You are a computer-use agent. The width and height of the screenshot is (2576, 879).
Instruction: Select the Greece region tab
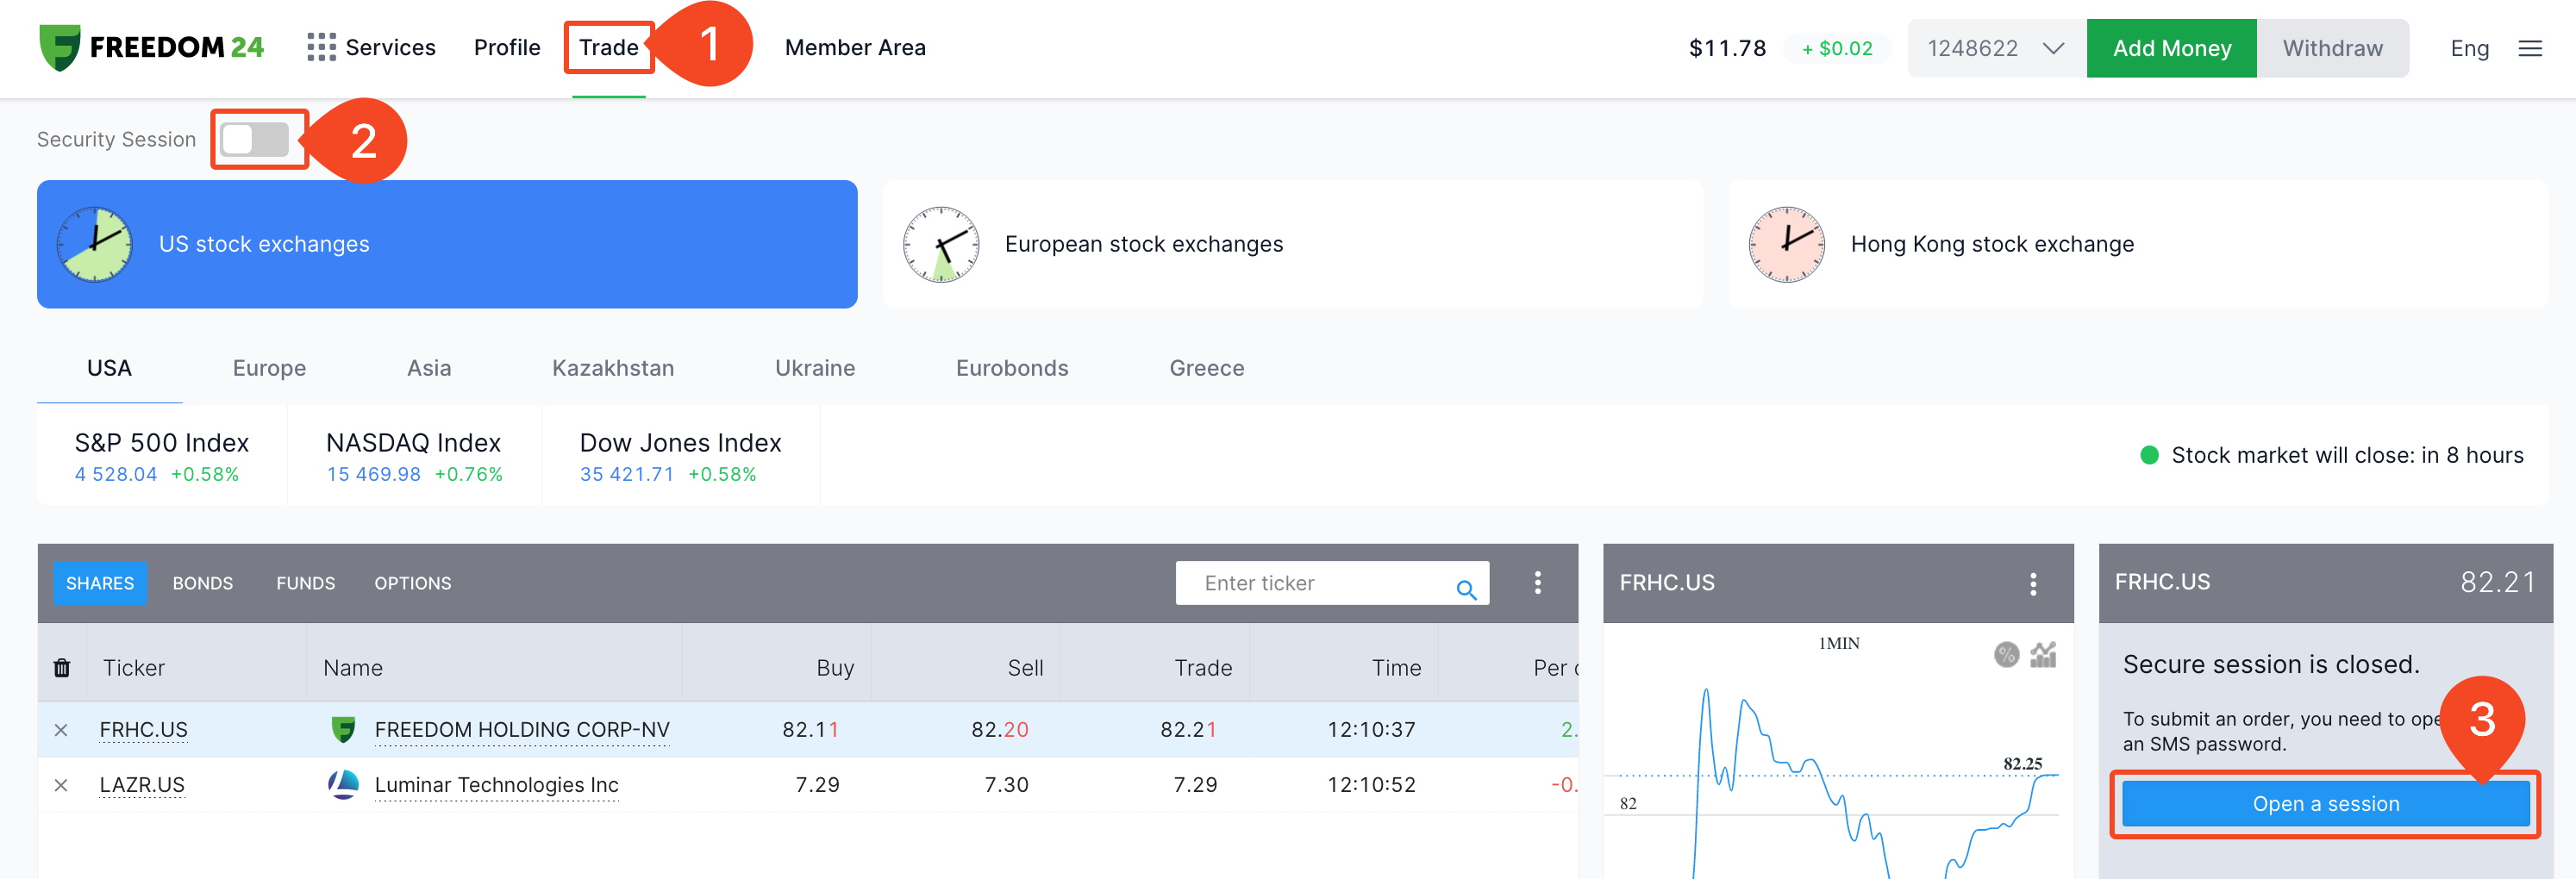[x=1207, y=368]
